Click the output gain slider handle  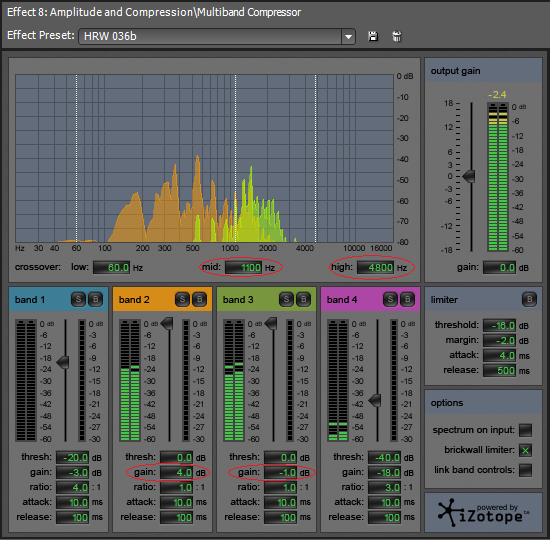pos(469,176)
